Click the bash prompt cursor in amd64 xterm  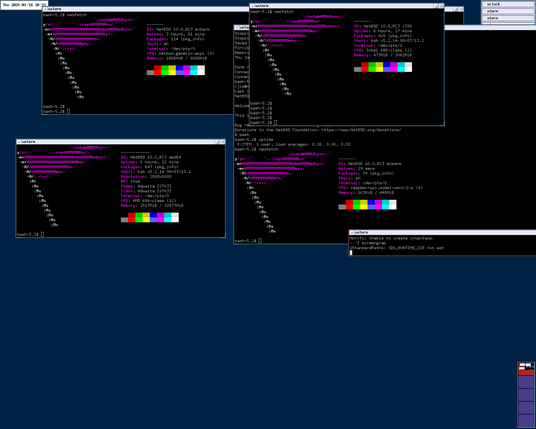pos(42,234)
